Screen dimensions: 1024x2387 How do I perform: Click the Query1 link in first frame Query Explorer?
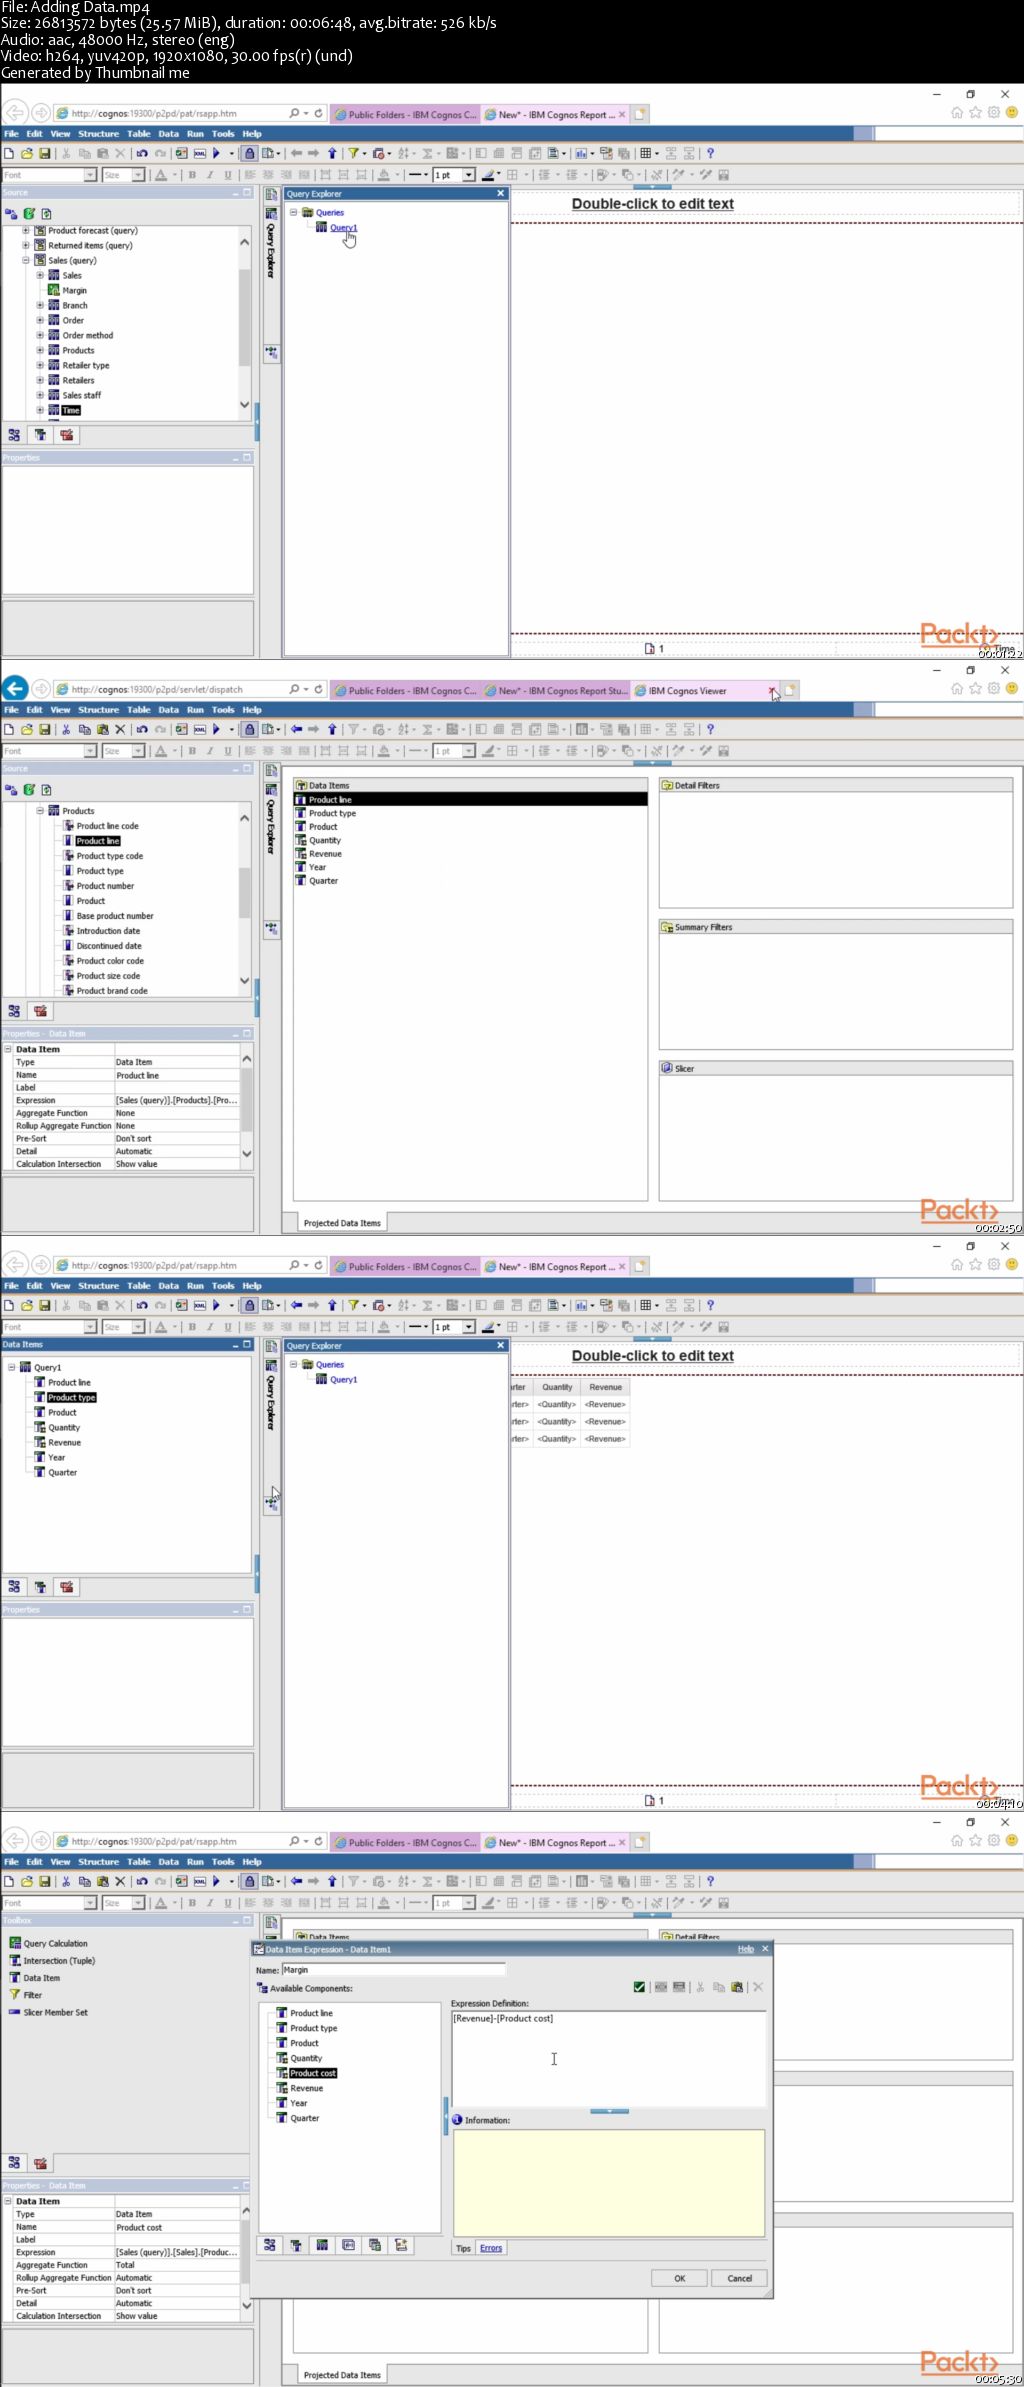(x=343, y=228)
